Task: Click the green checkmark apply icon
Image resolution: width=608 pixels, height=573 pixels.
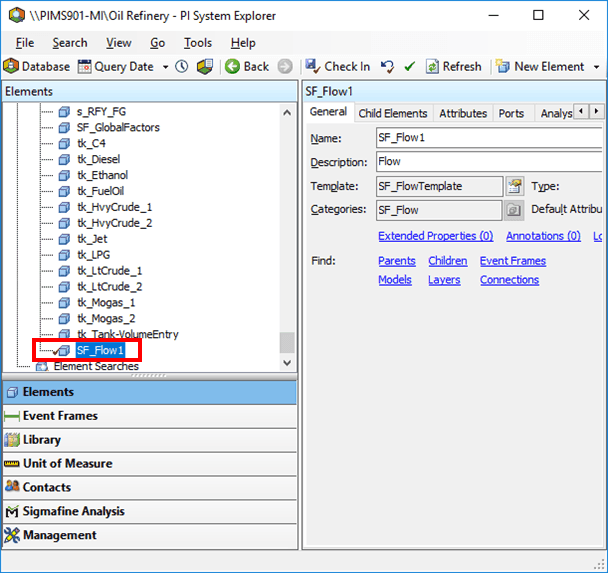Action: [409, 67]
